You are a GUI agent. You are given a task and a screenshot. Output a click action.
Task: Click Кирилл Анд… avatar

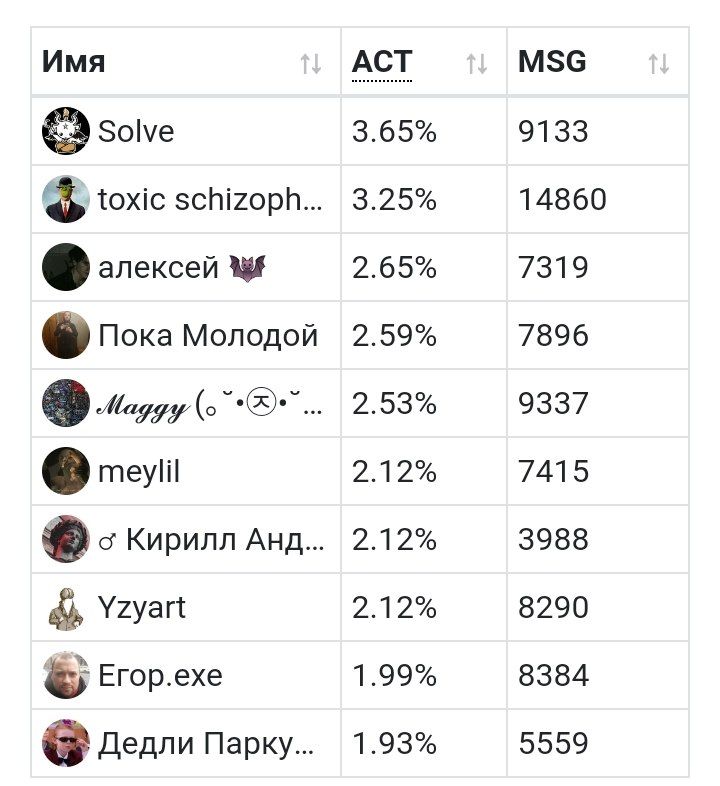point(66,539)
